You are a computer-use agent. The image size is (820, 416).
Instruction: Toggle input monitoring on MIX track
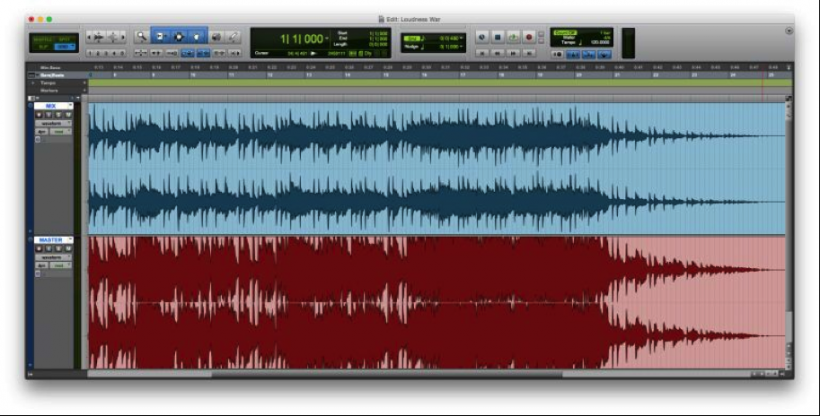coord(49,115)
